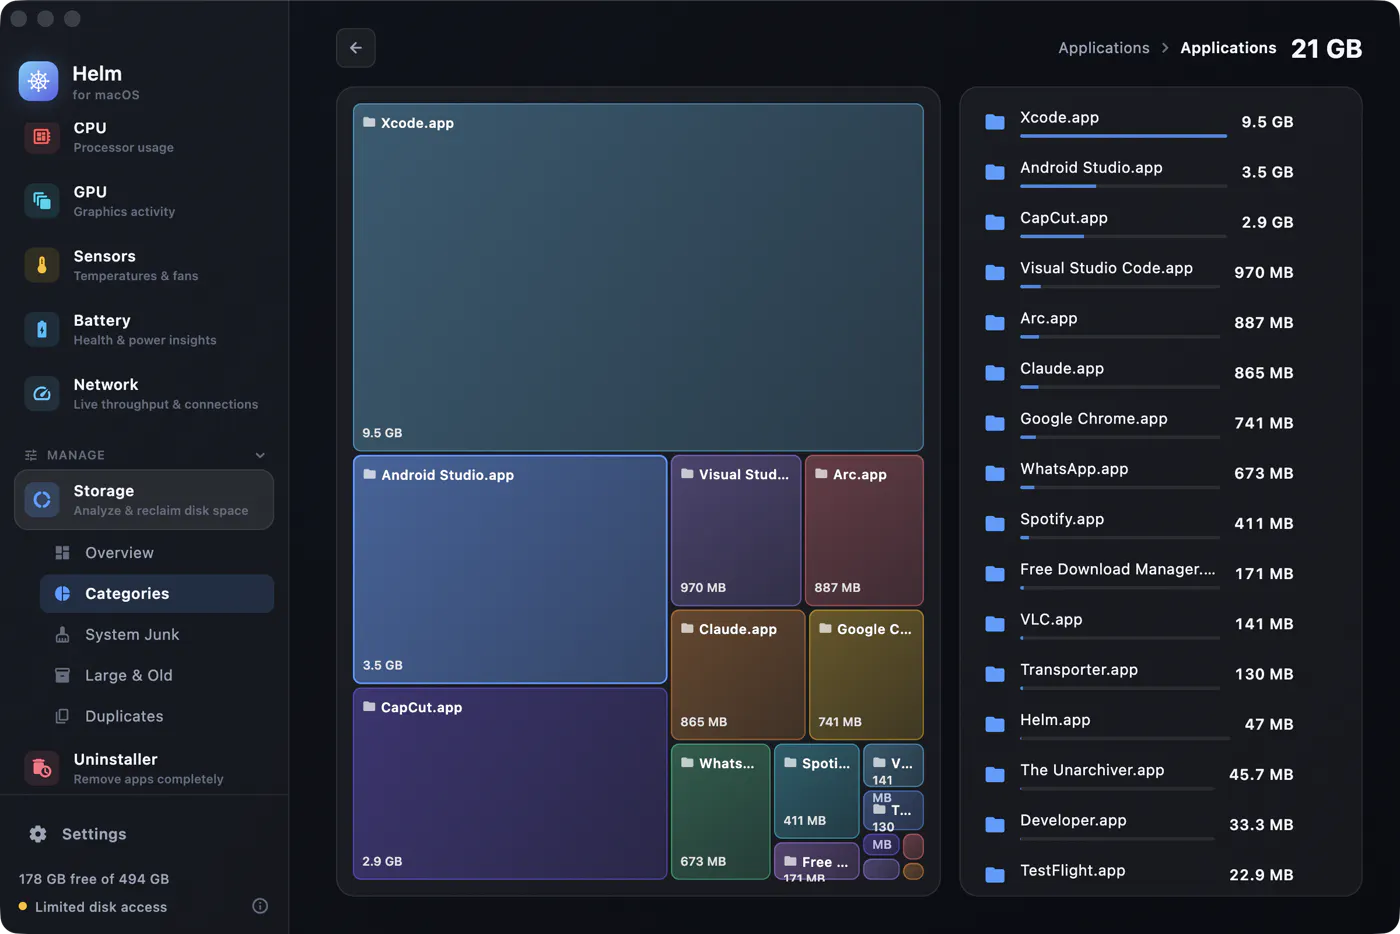Click the disk access info icon
The width and height of the screenshot is (1400, 934).
point(260,906)
